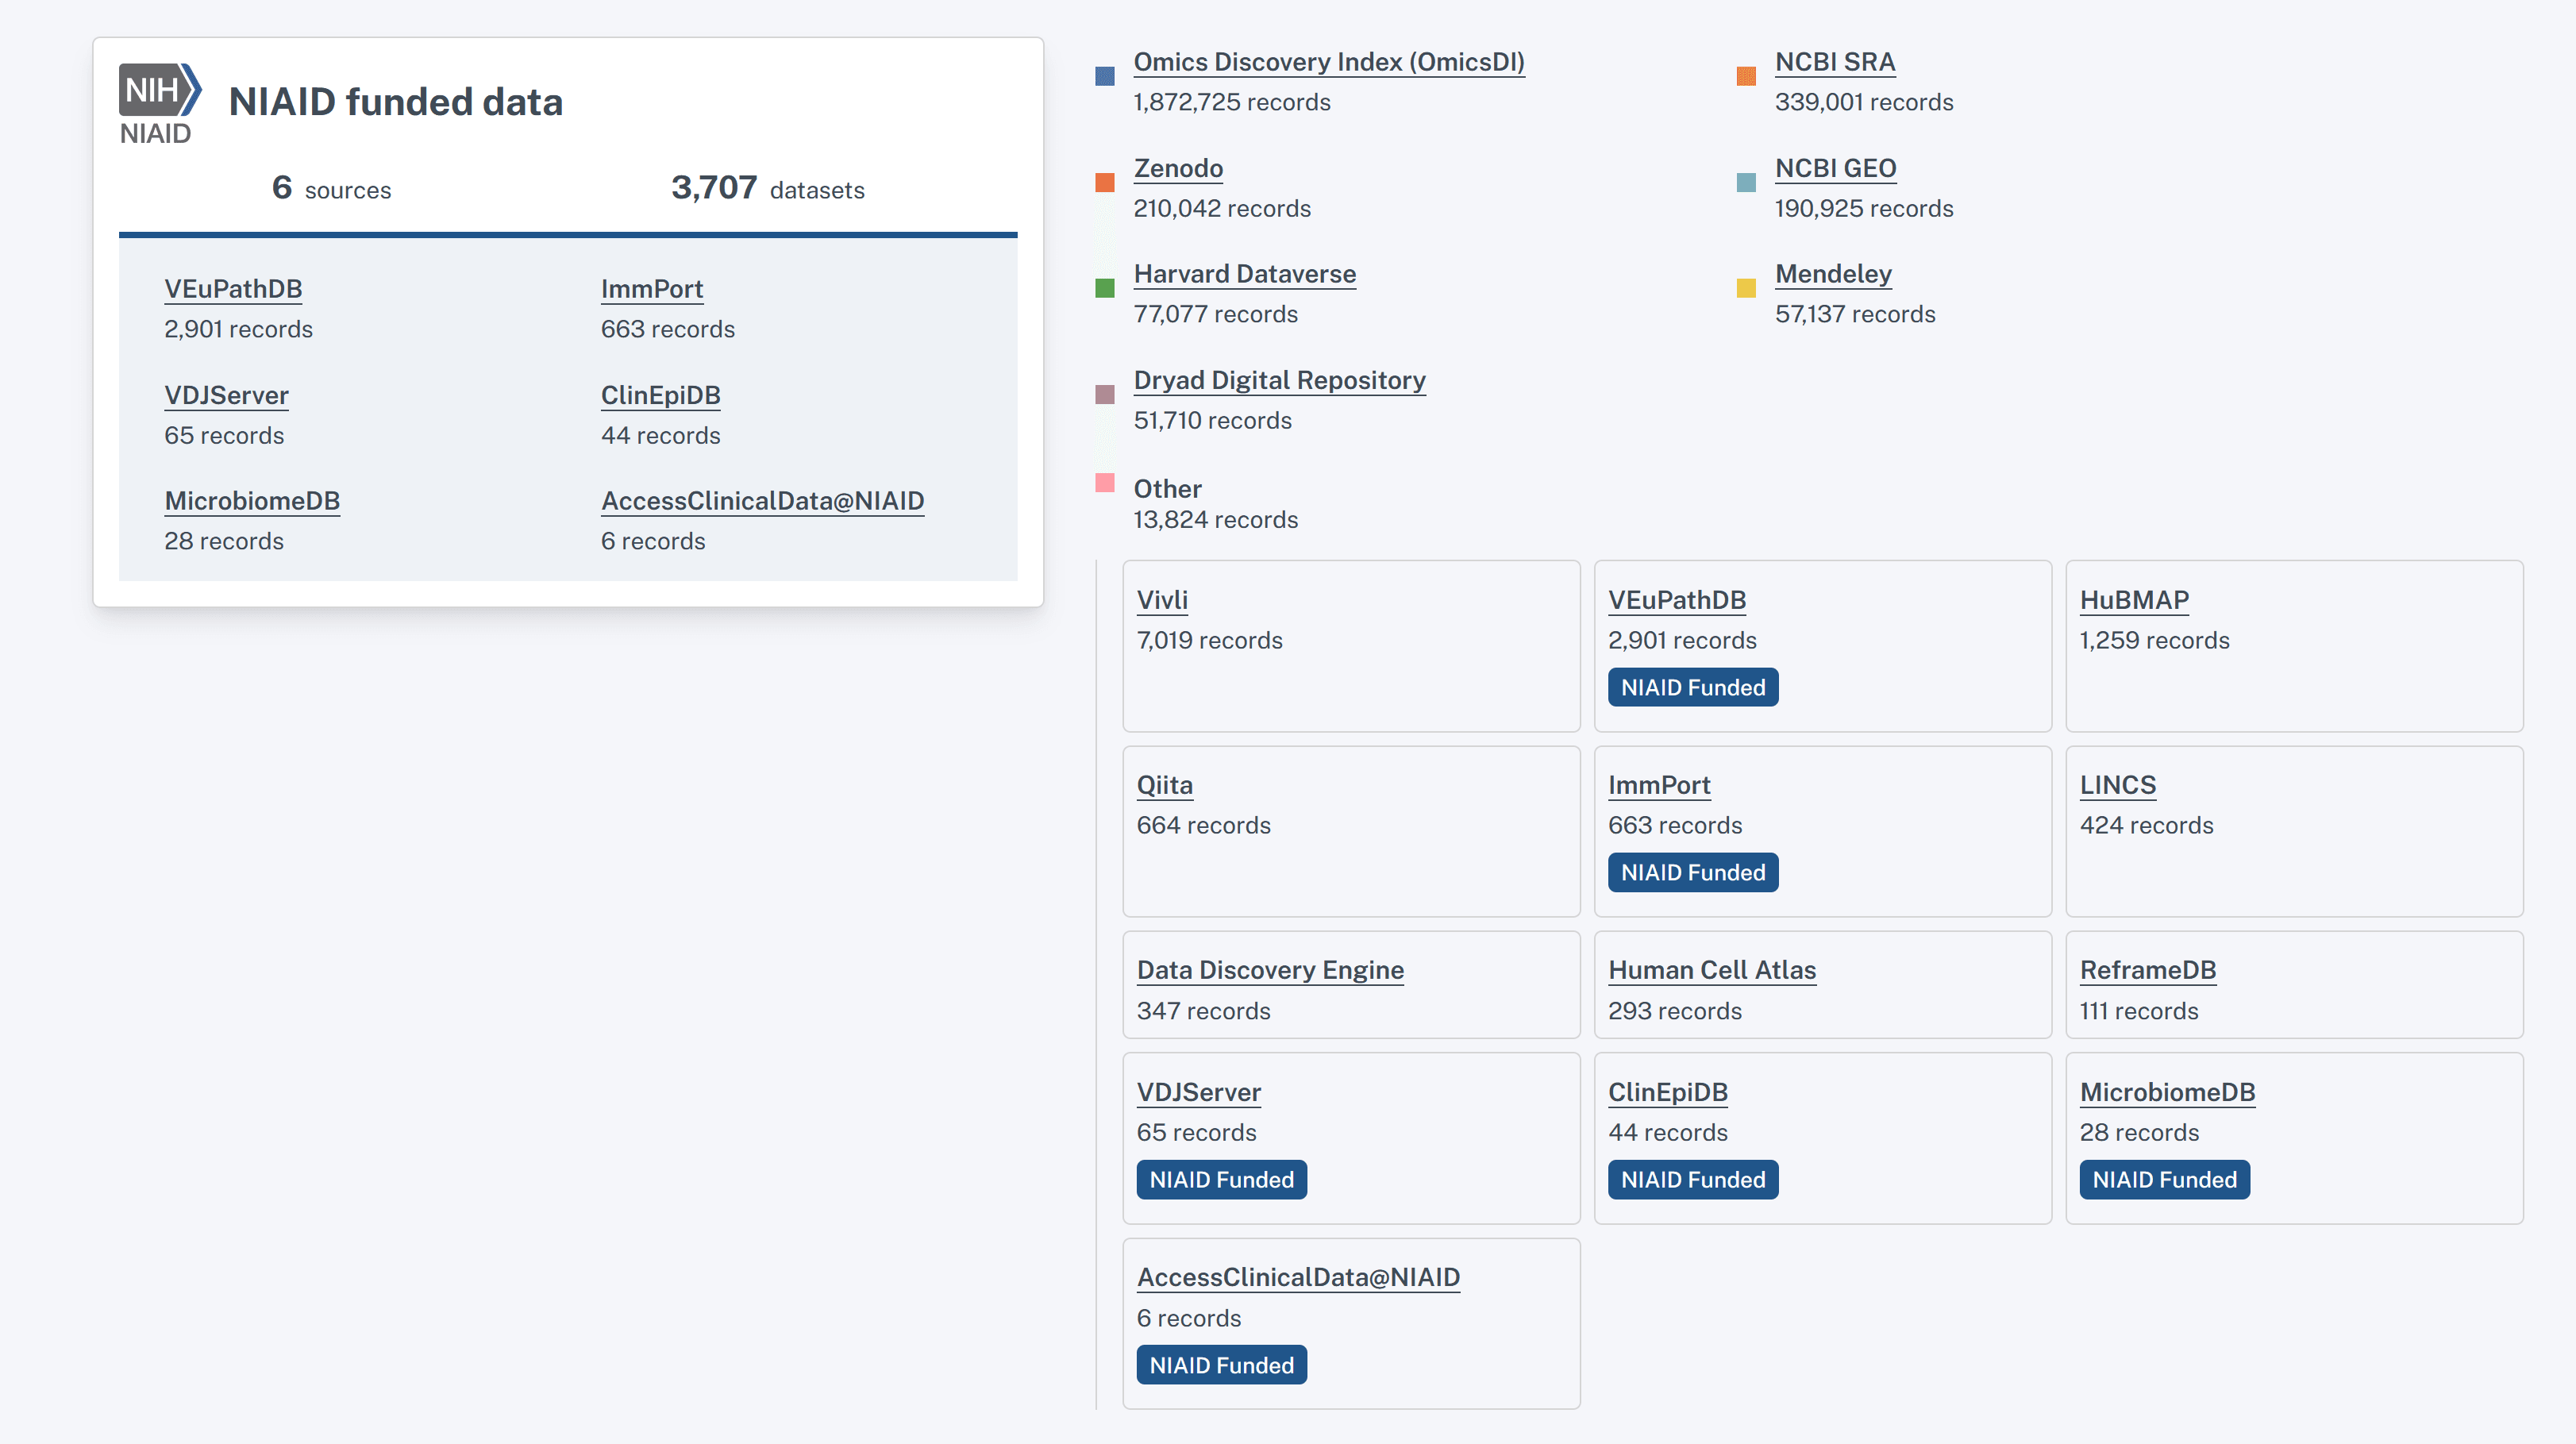The image size is (2576, 1444).
Task: Click NIAID Funded badge under ClinEpiDB card
Action: pos(1693,1179)
